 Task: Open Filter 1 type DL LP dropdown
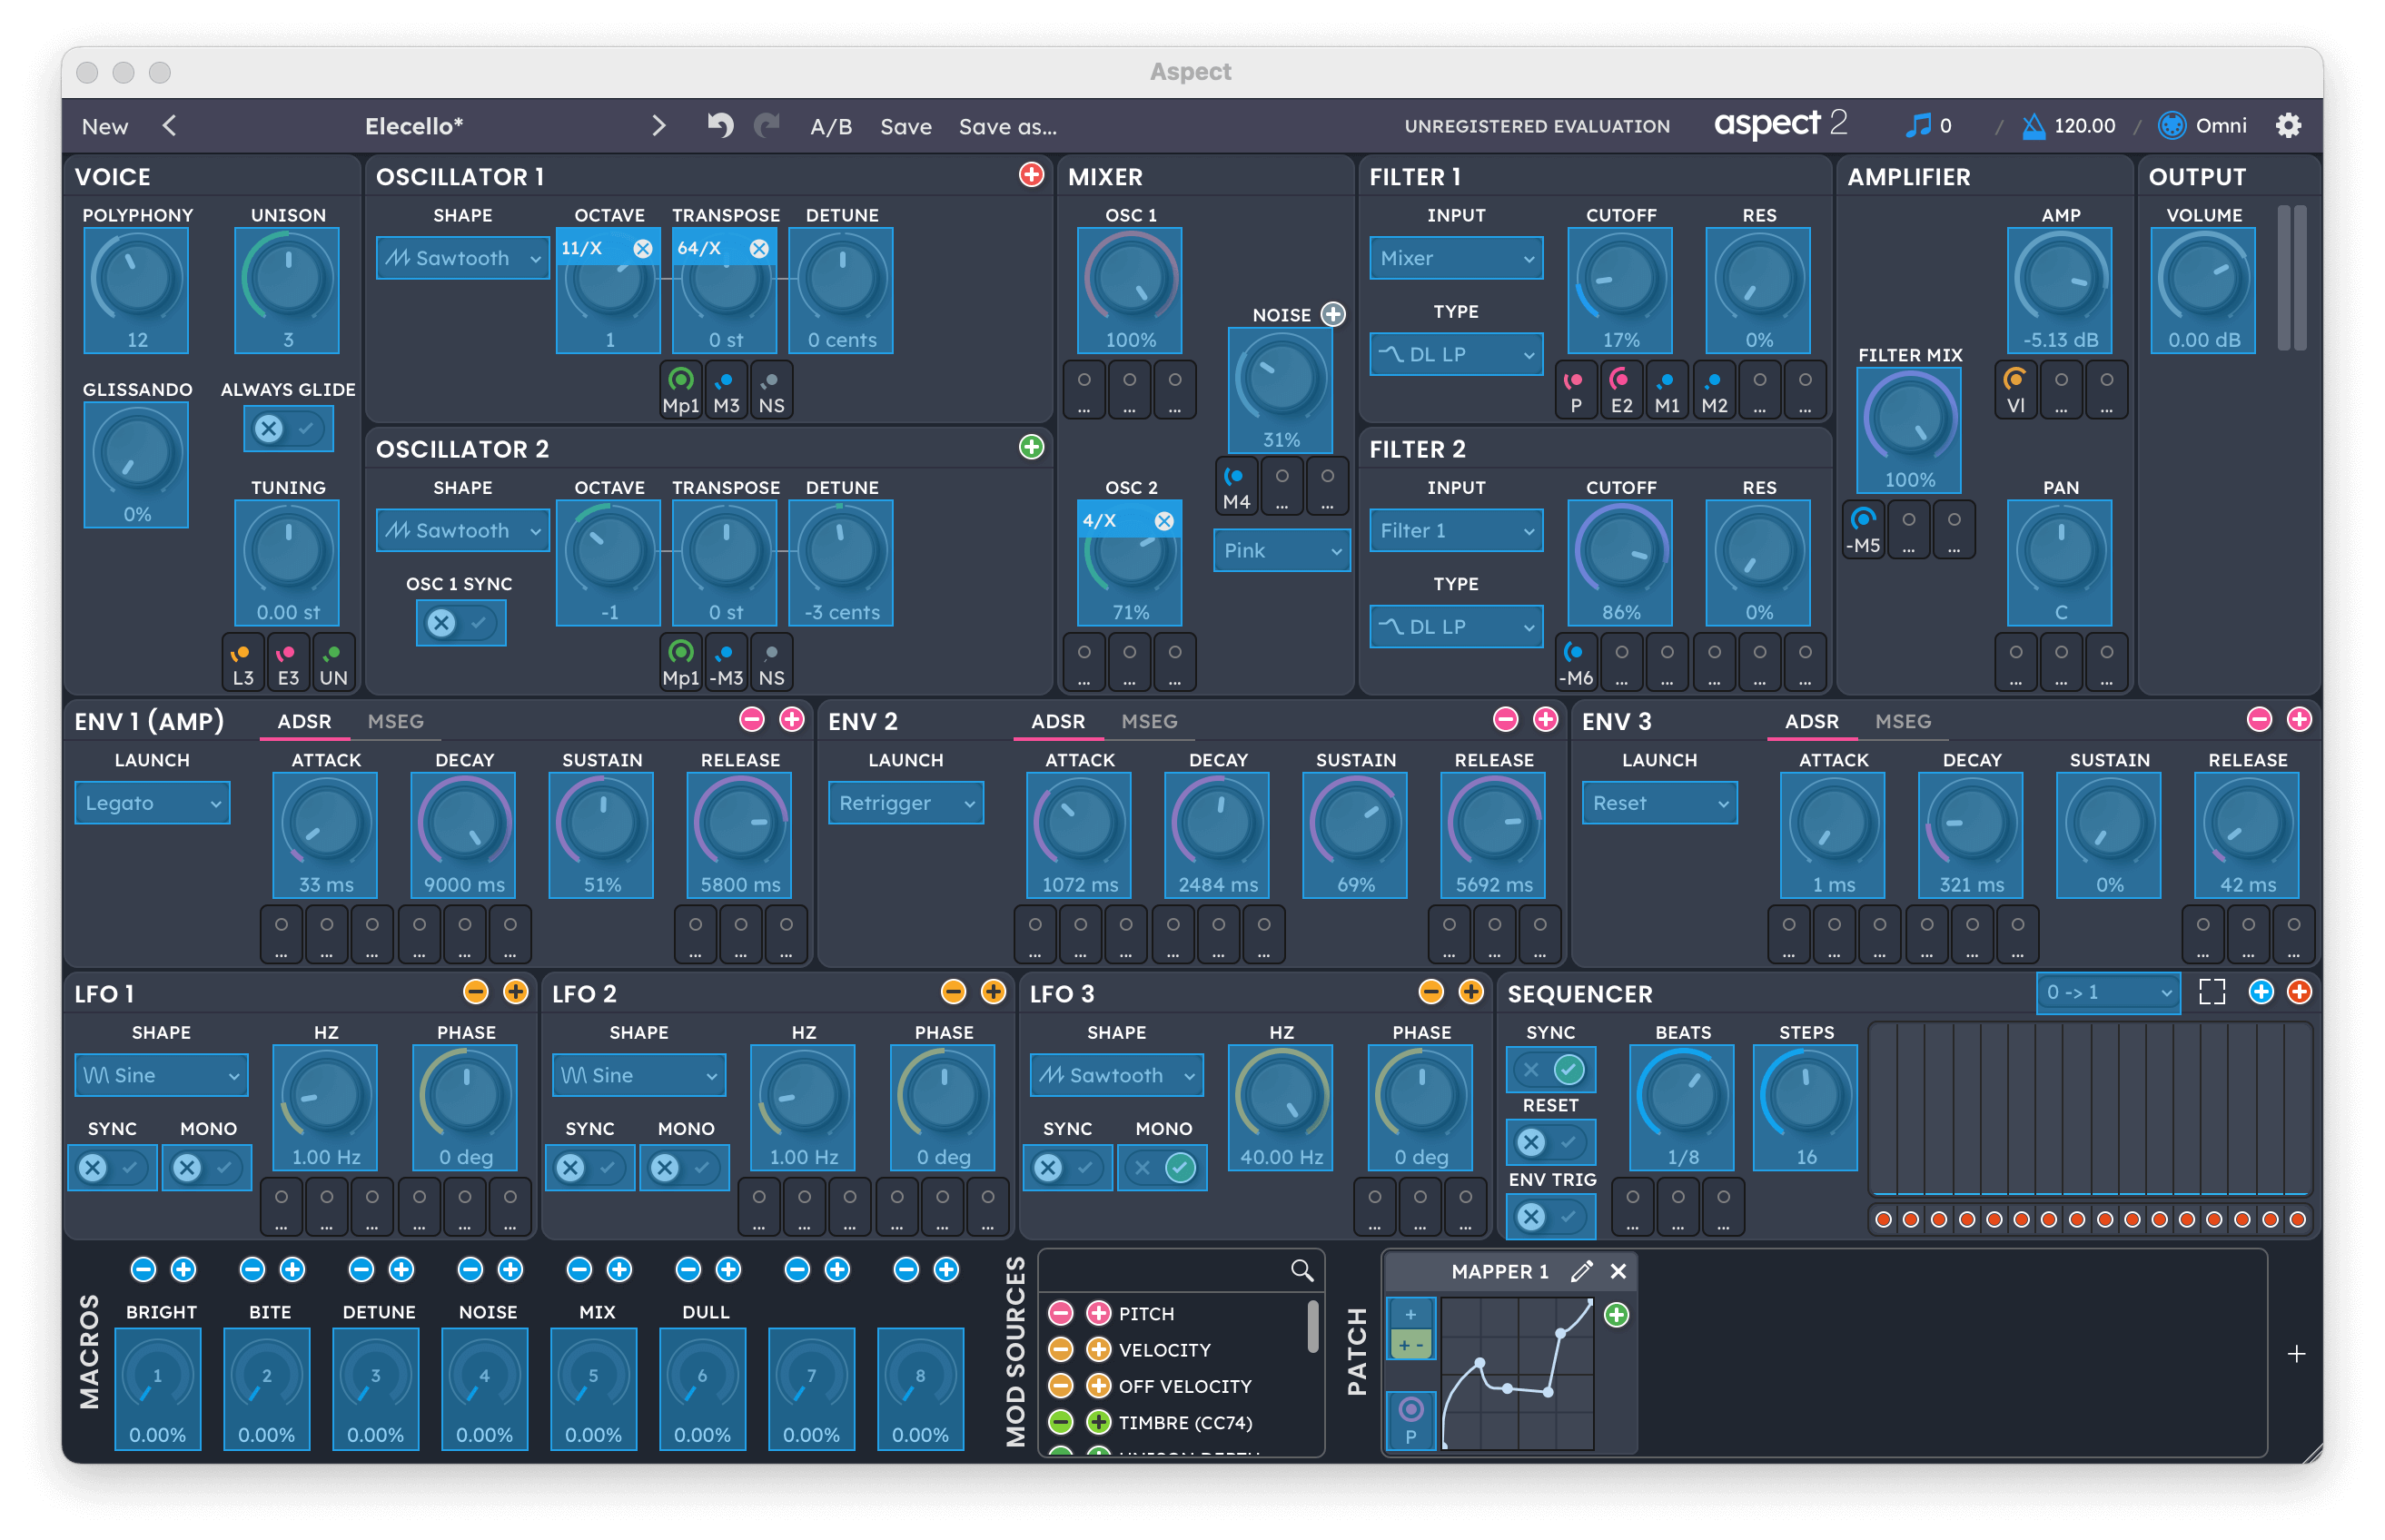[x=1456, y=354]
